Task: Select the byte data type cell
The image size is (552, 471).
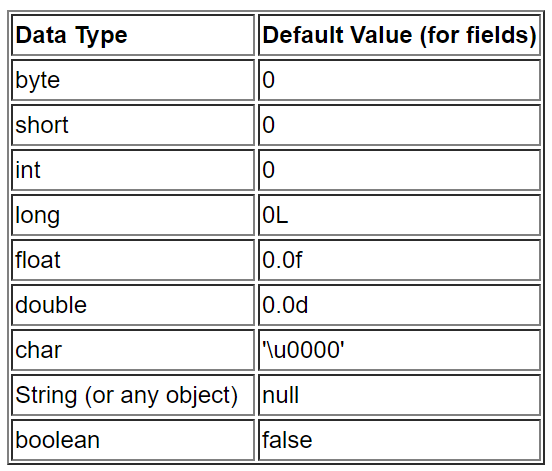Action: tap(133, 80)
